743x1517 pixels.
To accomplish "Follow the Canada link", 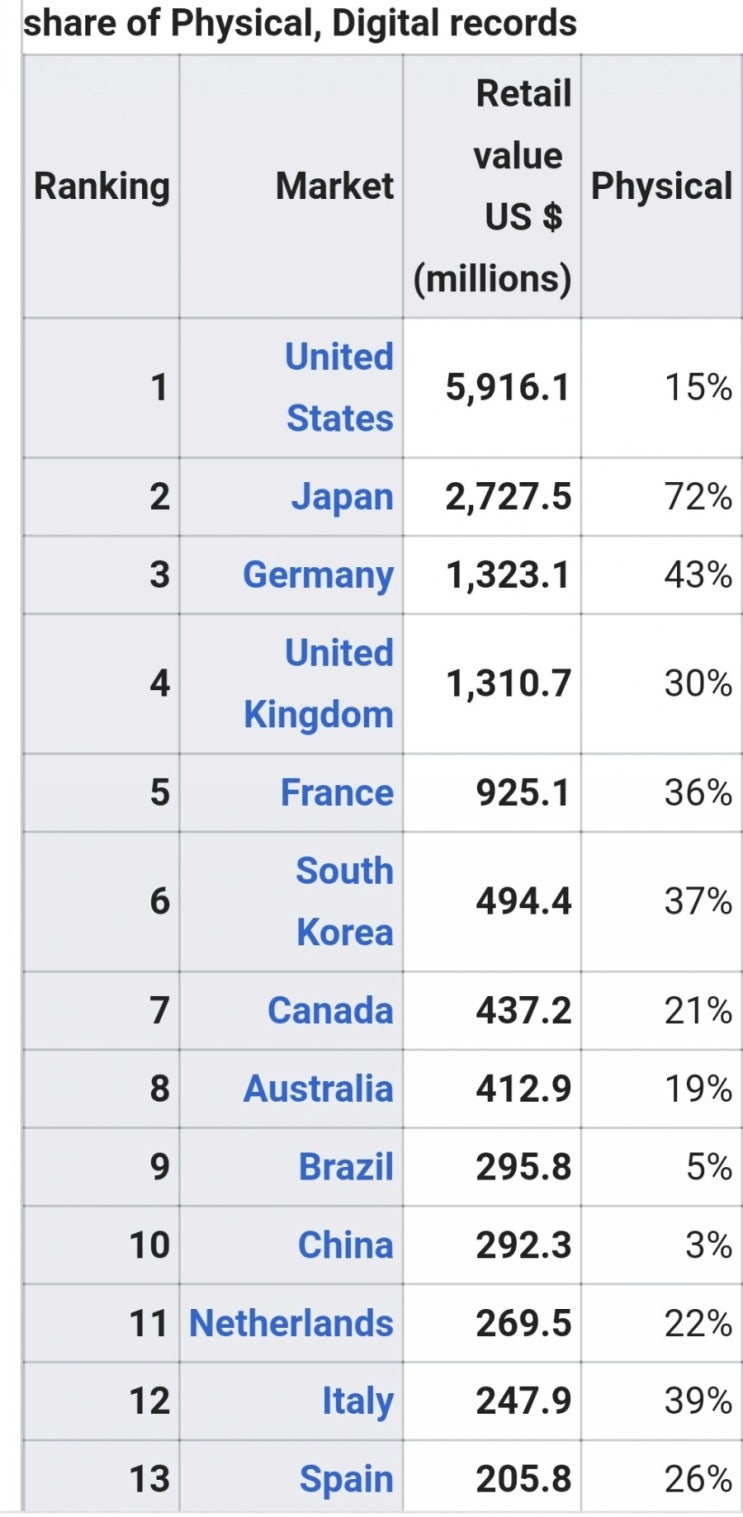I will tap(330, 1011).
